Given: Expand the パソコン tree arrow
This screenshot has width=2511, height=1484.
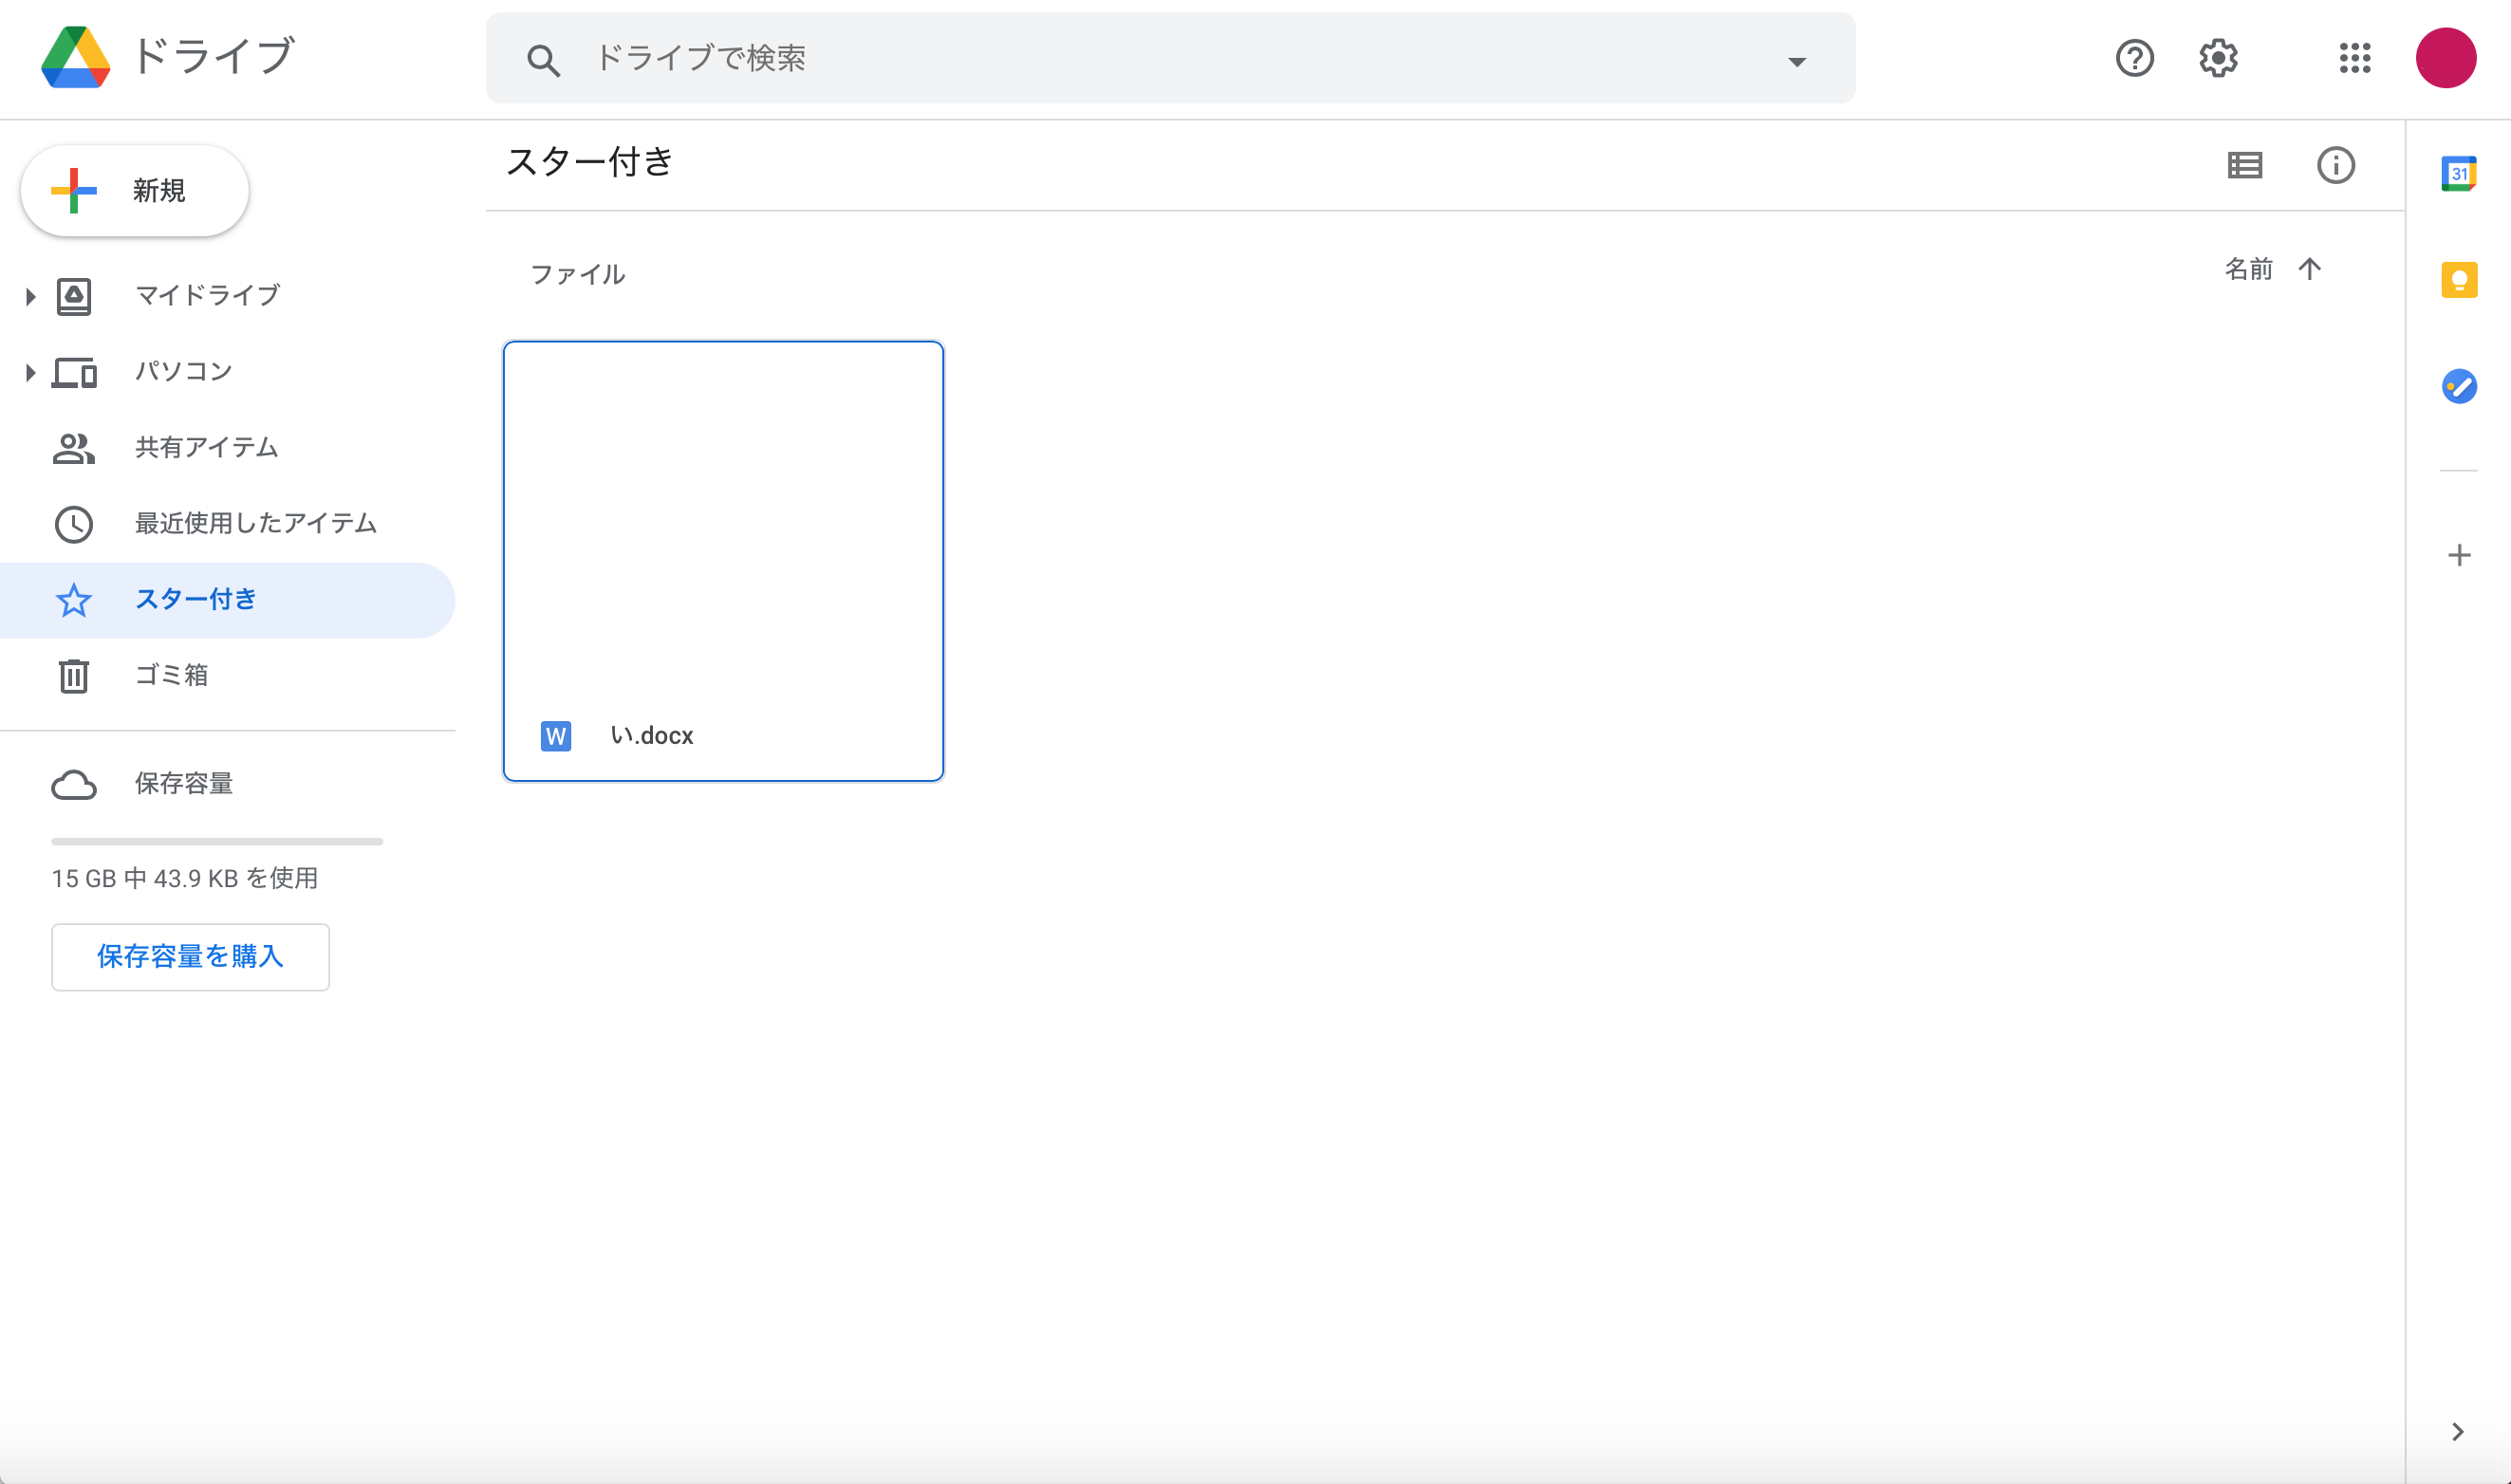Looking at the screenshot, I should [x=30, y=372].
